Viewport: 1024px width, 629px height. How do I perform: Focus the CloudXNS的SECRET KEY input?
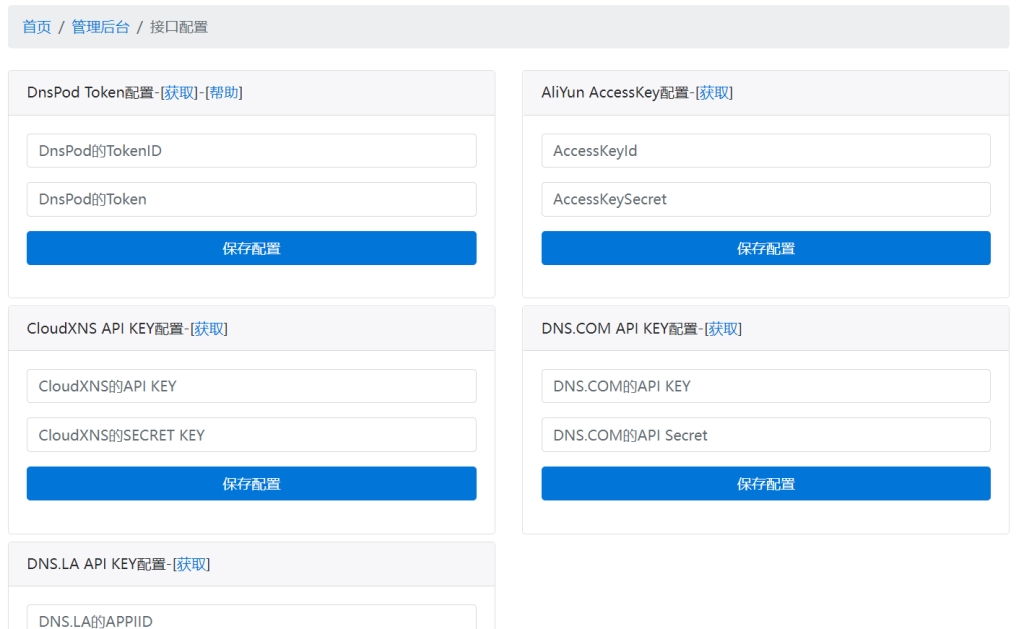tap(251, 435)
